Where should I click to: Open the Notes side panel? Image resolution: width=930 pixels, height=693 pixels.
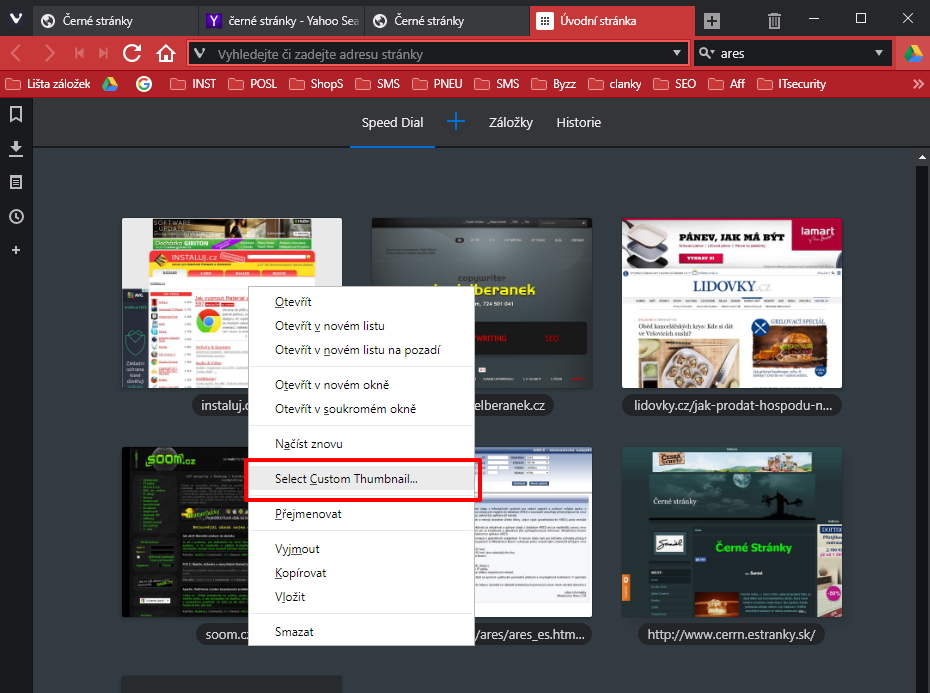[x=16, y=182]
